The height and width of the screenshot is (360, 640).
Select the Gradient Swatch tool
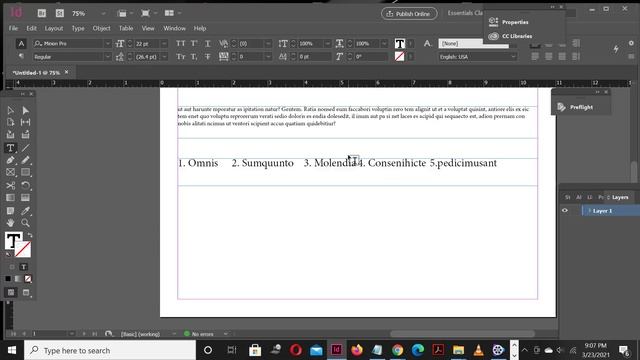[x=10, y=198]
